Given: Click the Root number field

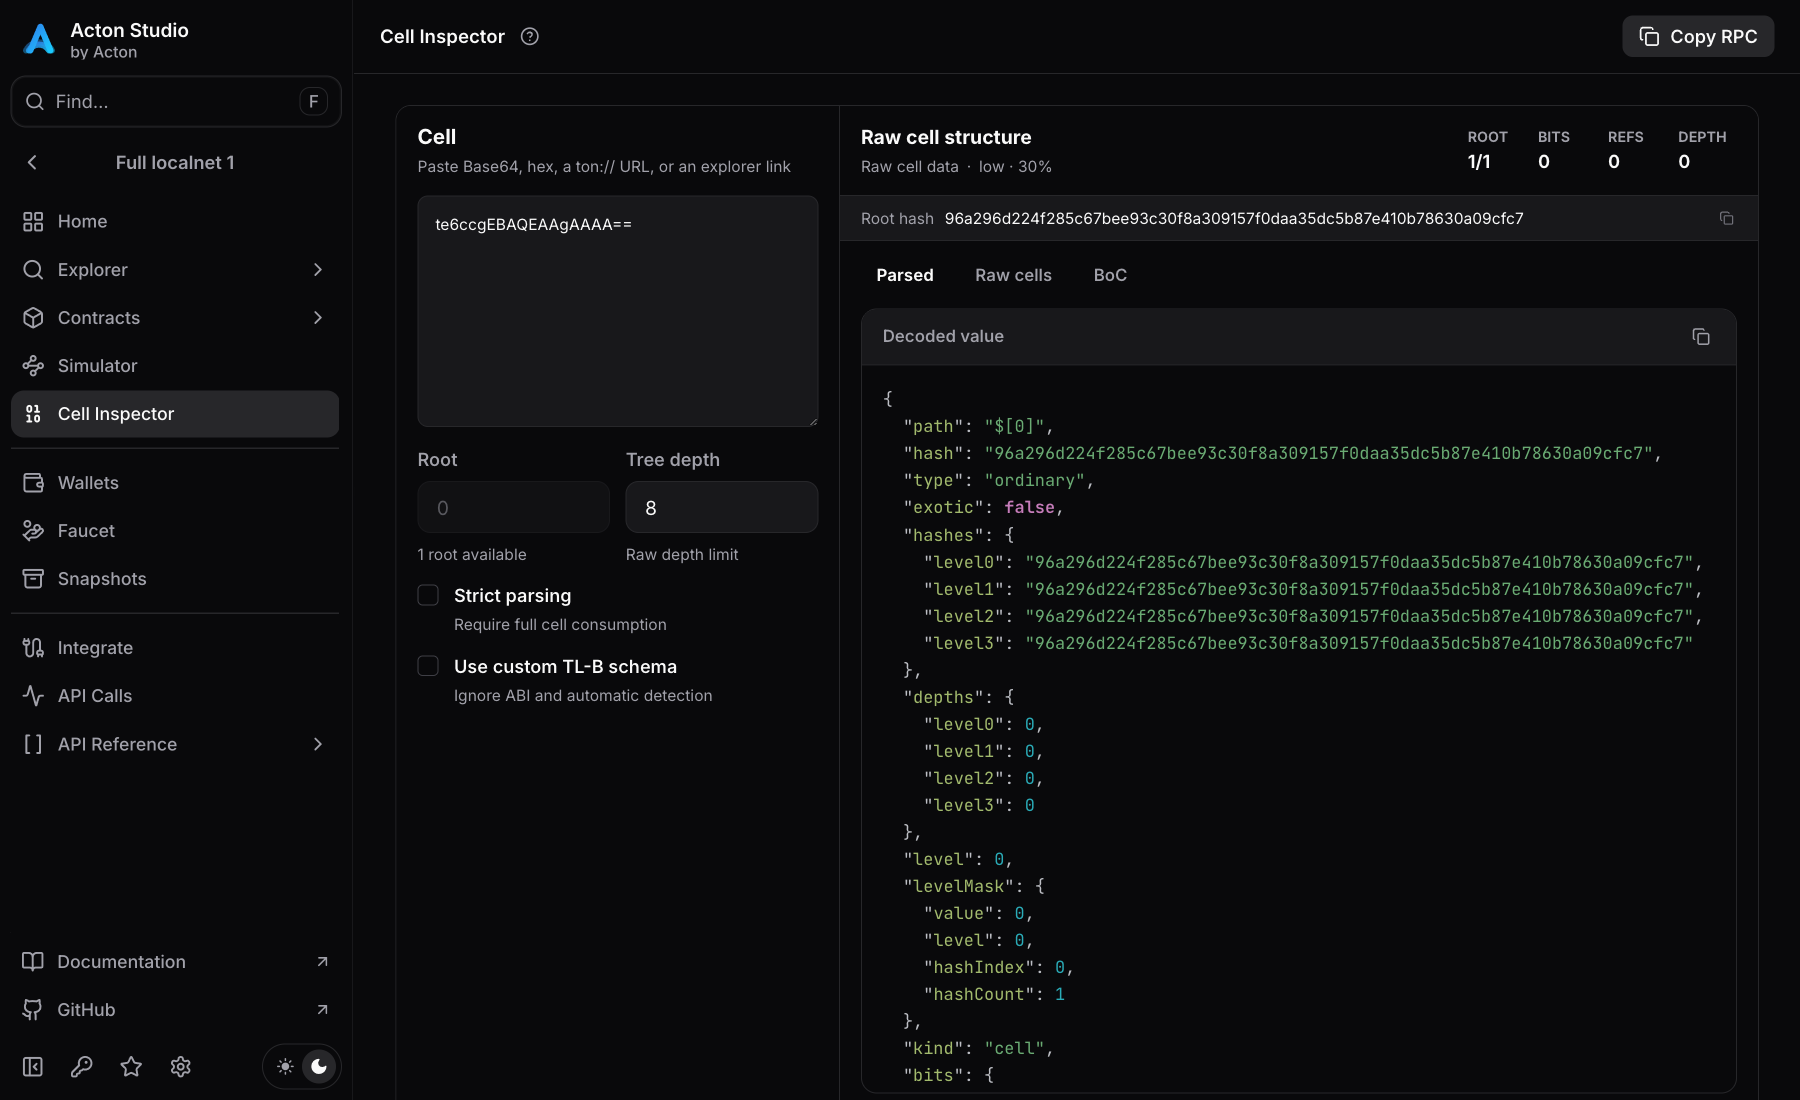Looking at the screenshot, I should coord(513,507).
